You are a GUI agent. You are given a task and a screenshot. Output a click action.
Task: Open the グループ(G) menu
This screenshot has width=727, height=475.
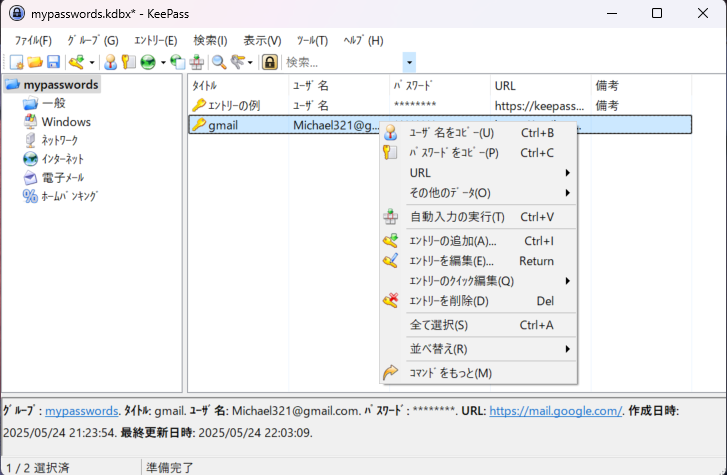tap(93, 41)
